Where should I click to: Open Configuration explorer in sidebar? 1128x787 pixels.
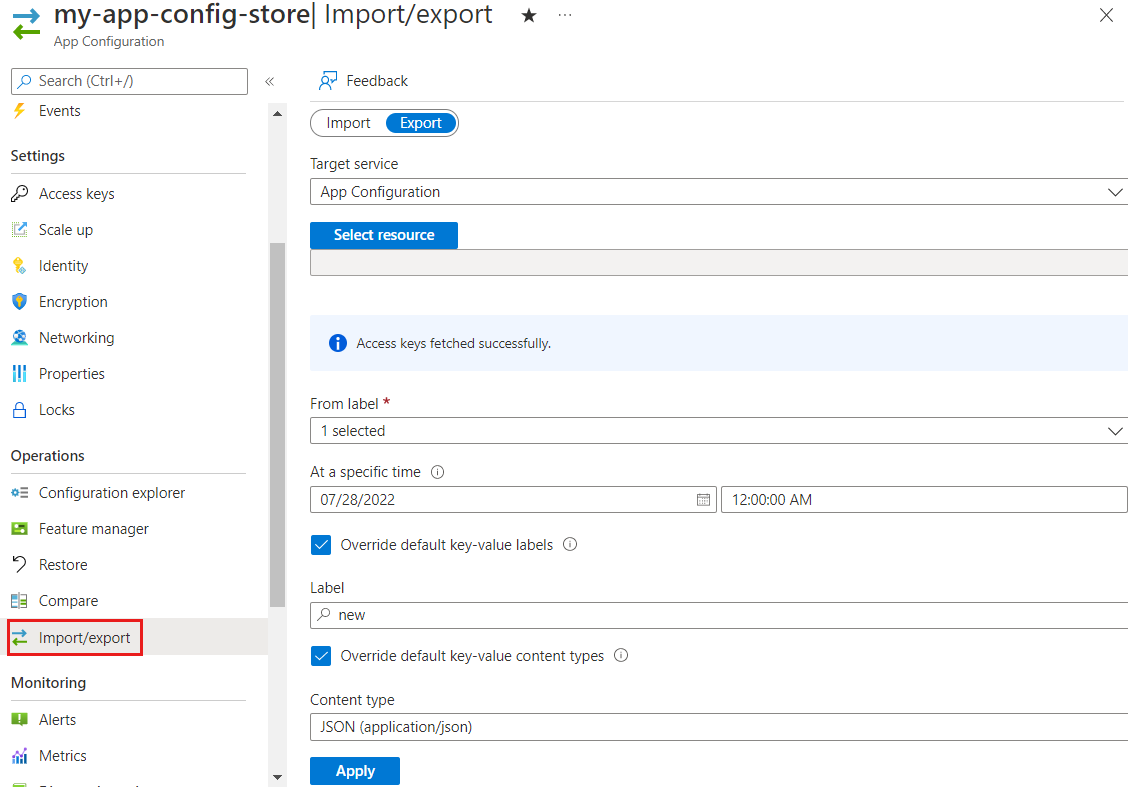(111, 493)
